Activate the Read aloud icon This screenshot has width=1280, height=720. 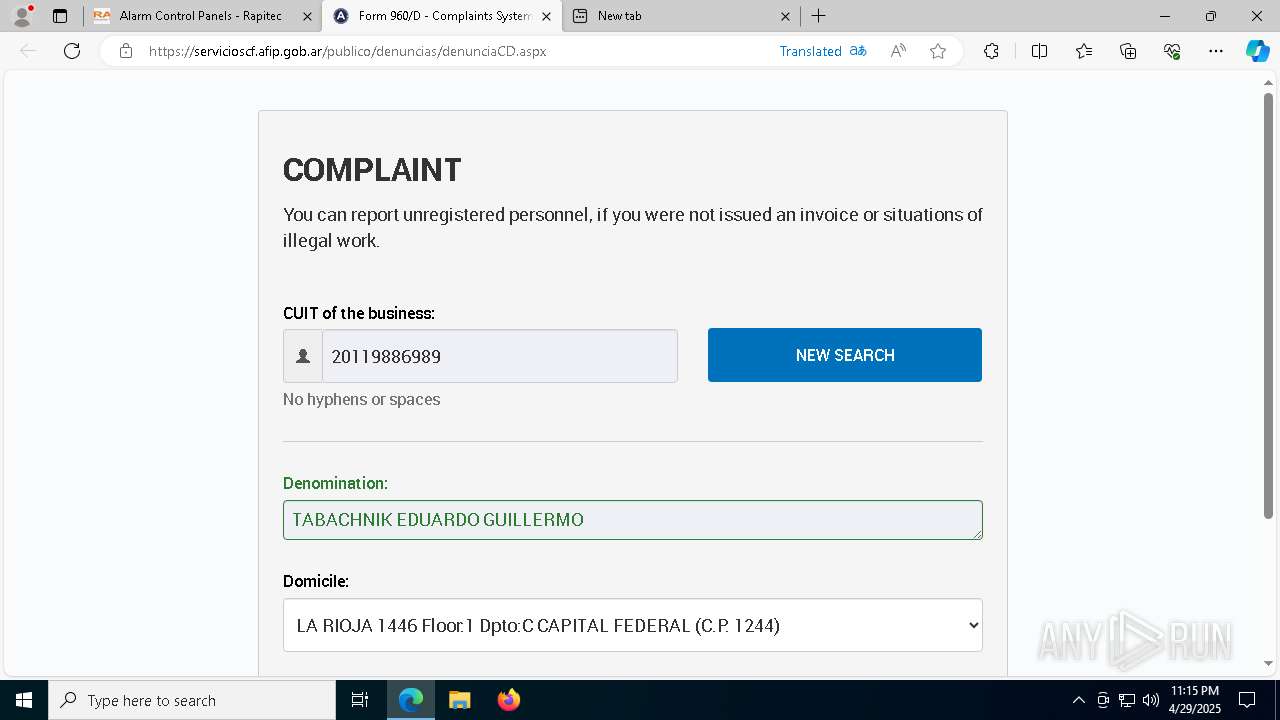[x=898, y=51]
